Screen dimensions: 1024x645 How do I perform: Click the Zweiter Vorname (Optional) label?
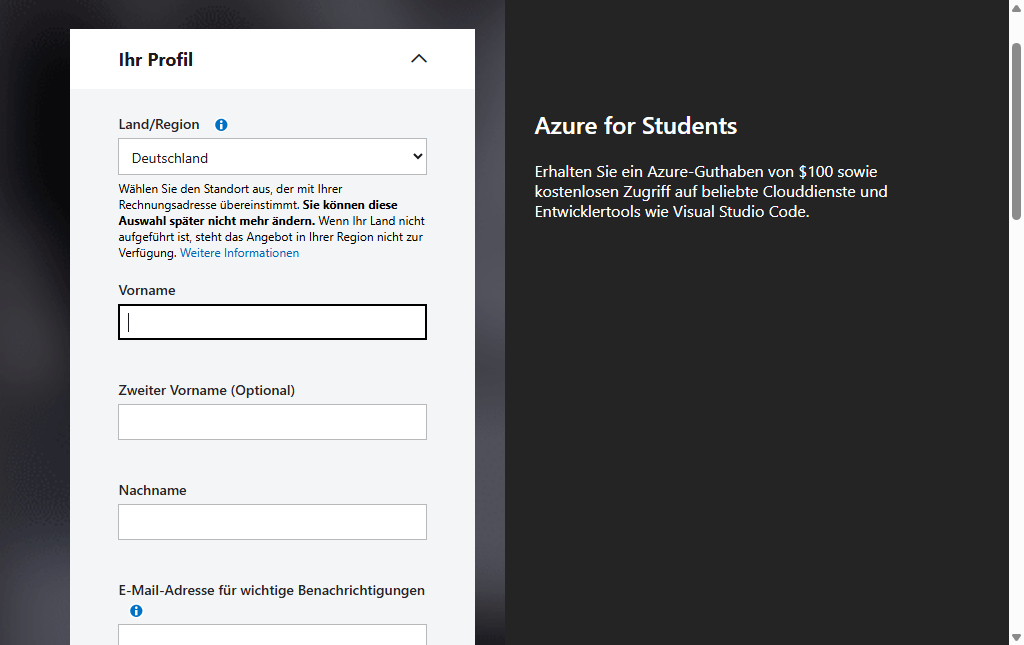click(206, 390)
